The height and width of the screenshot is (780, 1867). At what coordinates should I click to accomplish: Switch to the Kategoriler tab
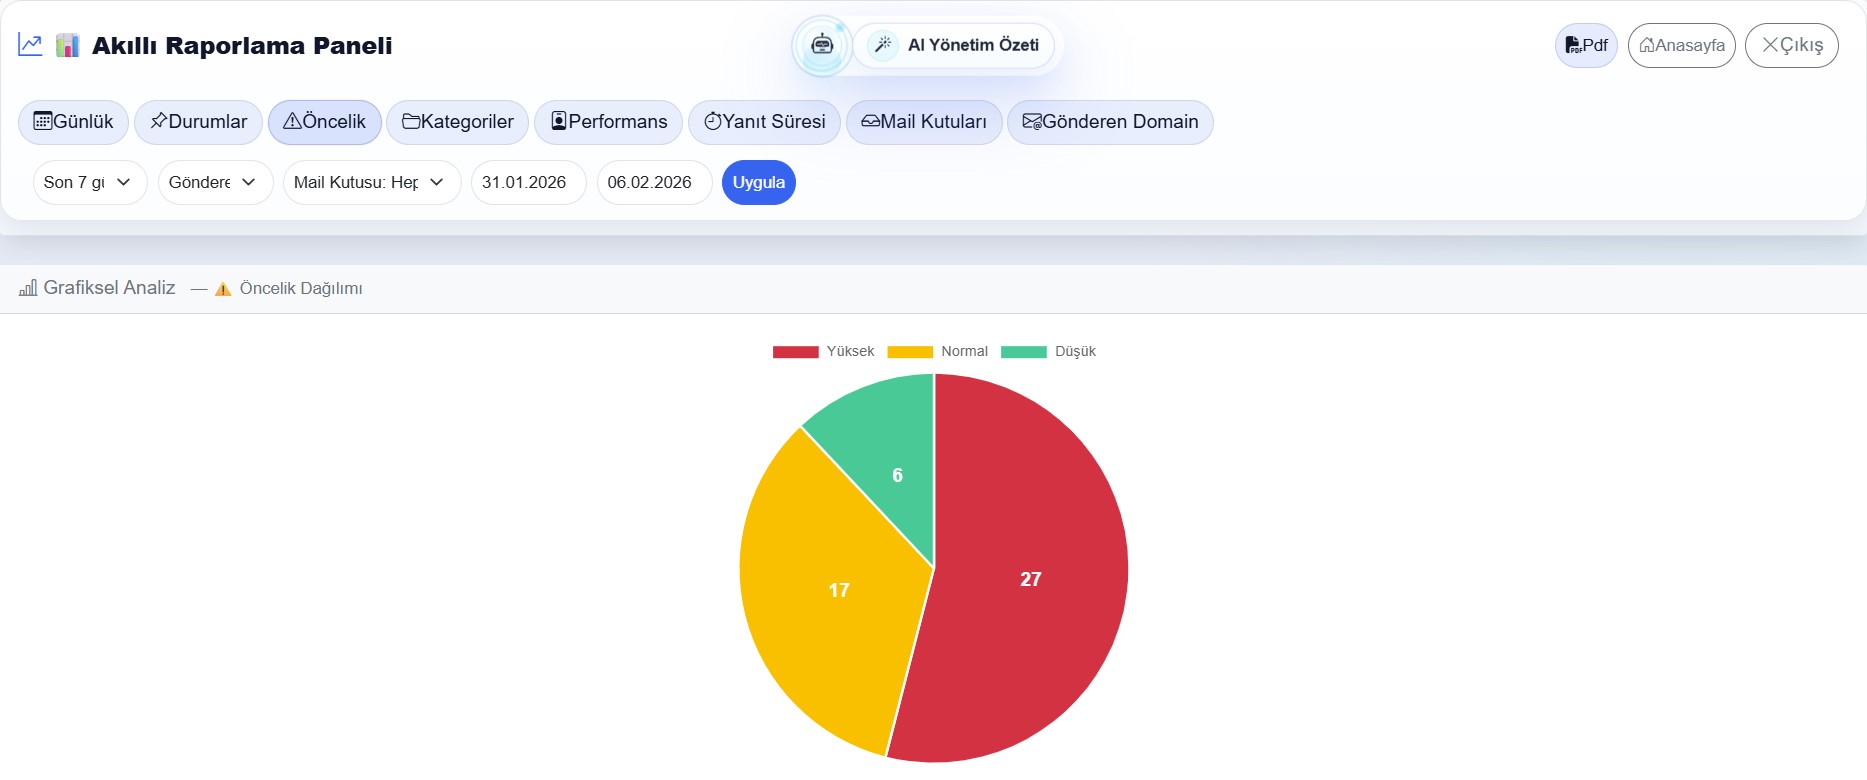457,122
